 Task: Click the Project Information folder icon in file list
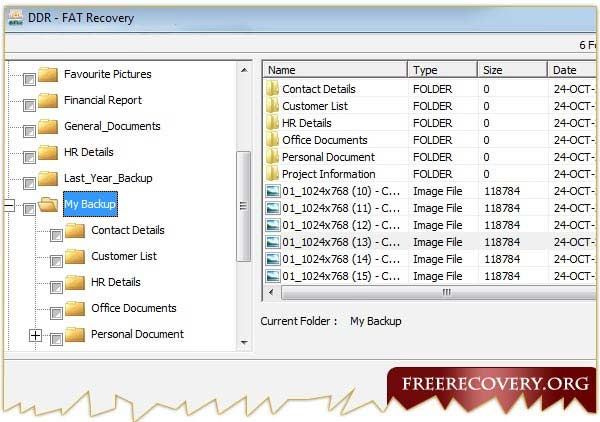coord(272,174)
